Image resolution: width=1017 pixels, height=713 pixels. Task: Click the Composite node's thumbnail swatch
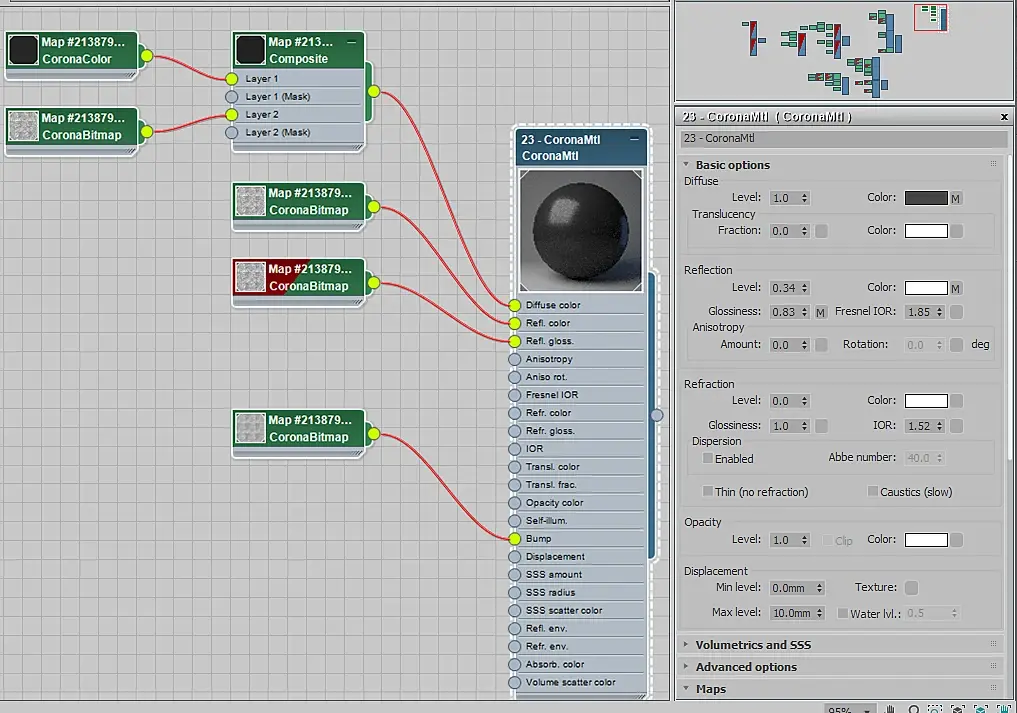coord(250,50)
